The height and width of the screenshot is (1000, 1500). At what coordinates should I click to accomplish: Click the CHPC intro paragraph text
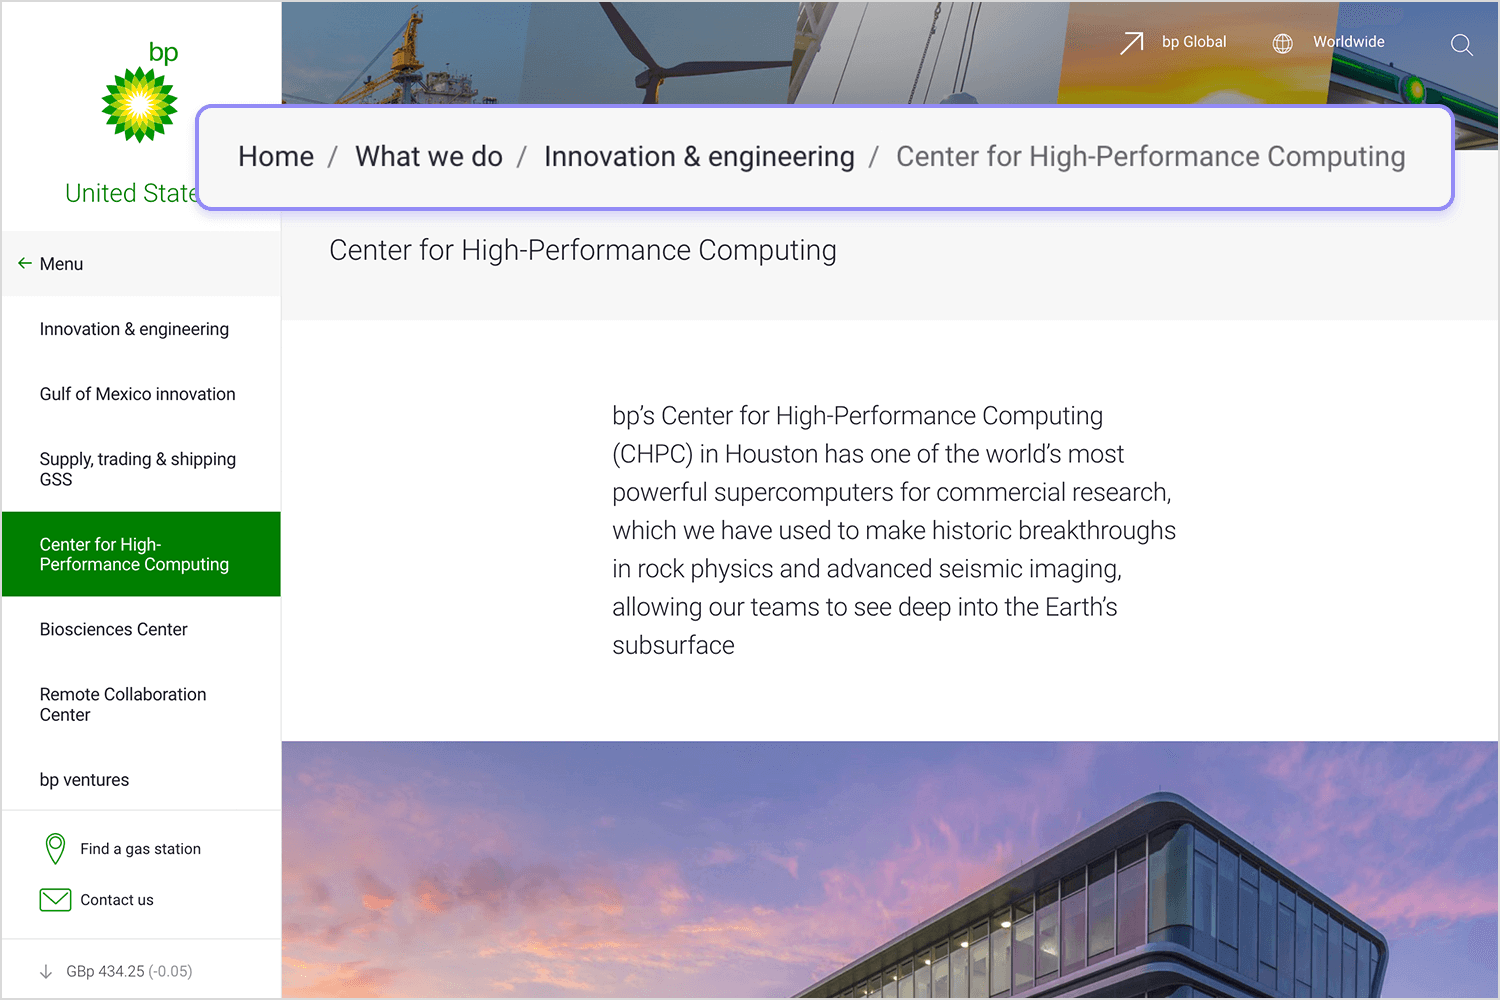tap(894, 530)
